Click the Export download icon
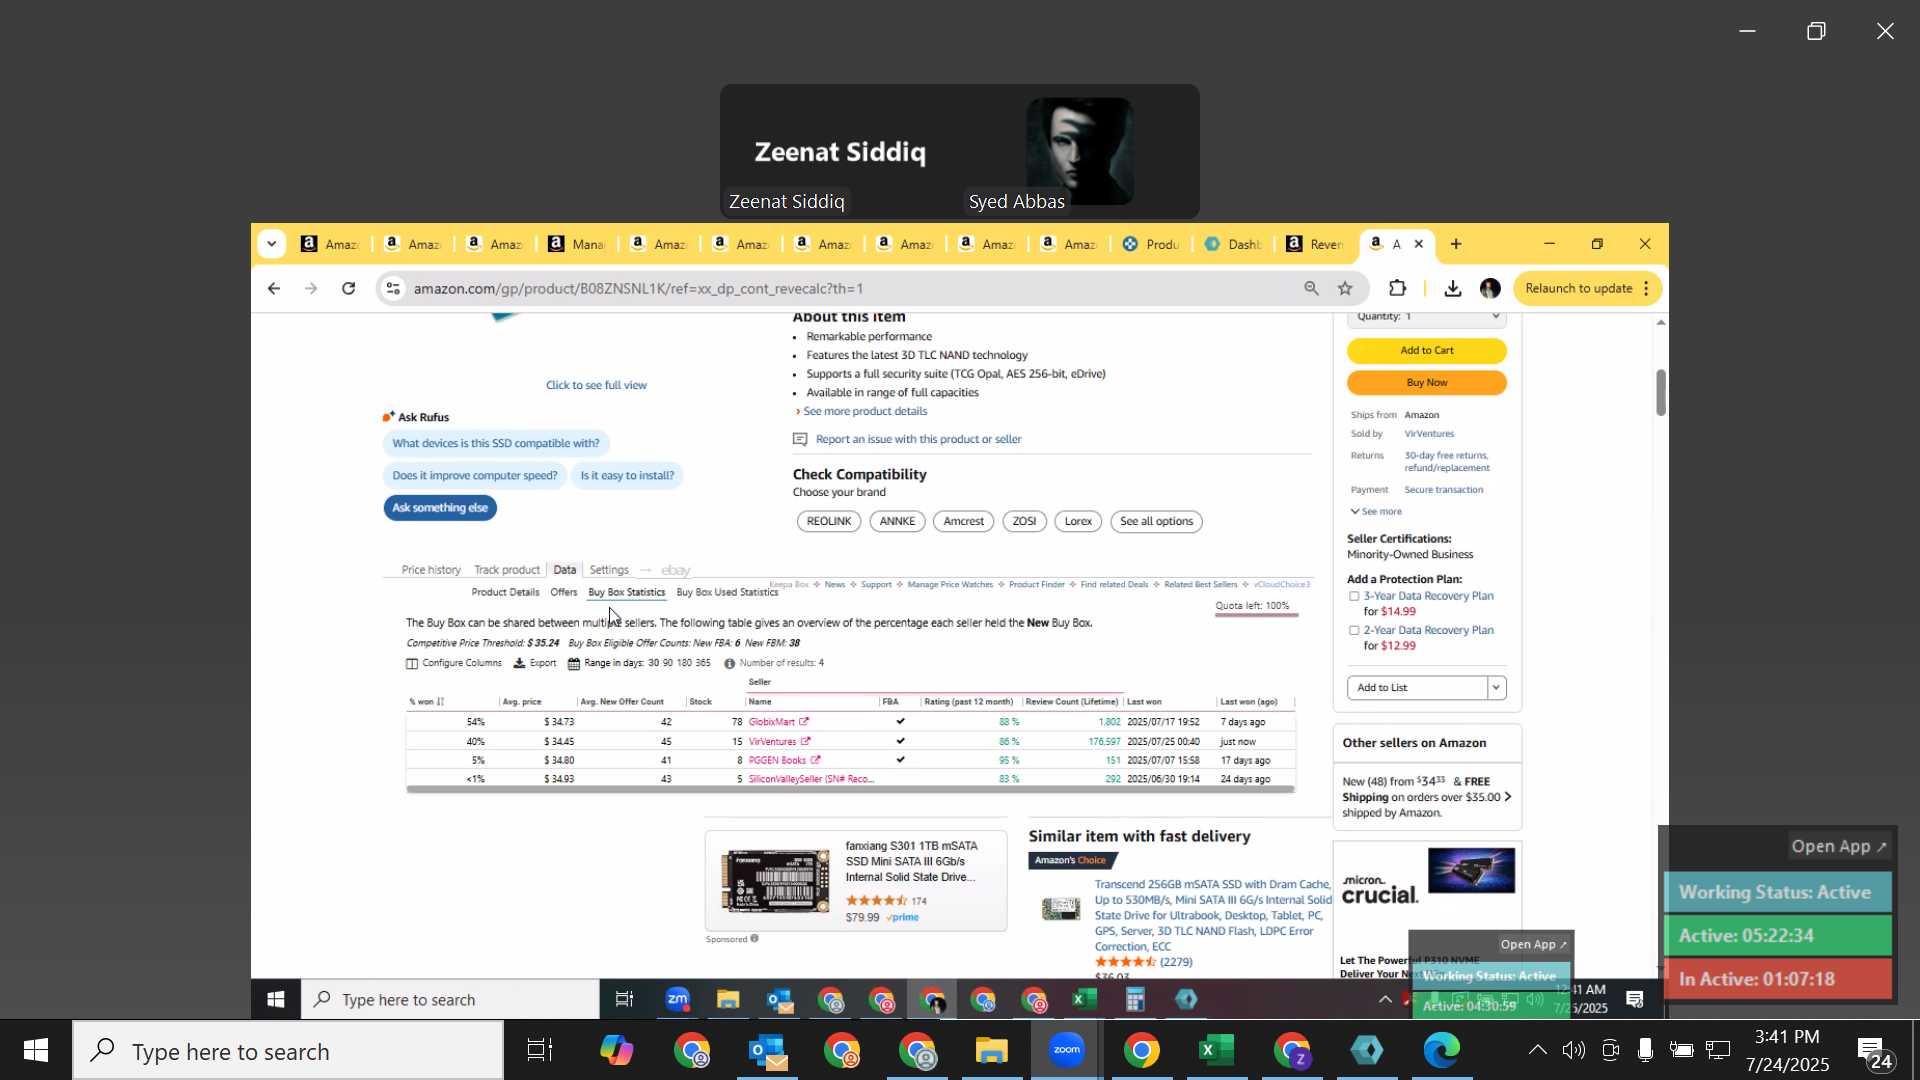This screenshot has height=1080, width=1920. 519,663
